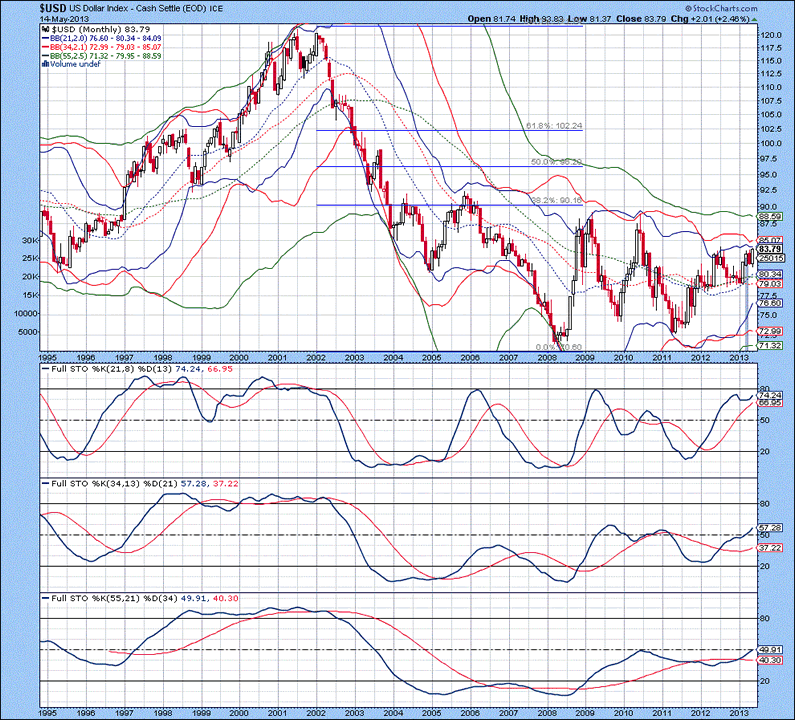
Task: Click the 120.0 label on the price axis
Action: point(771,35)
